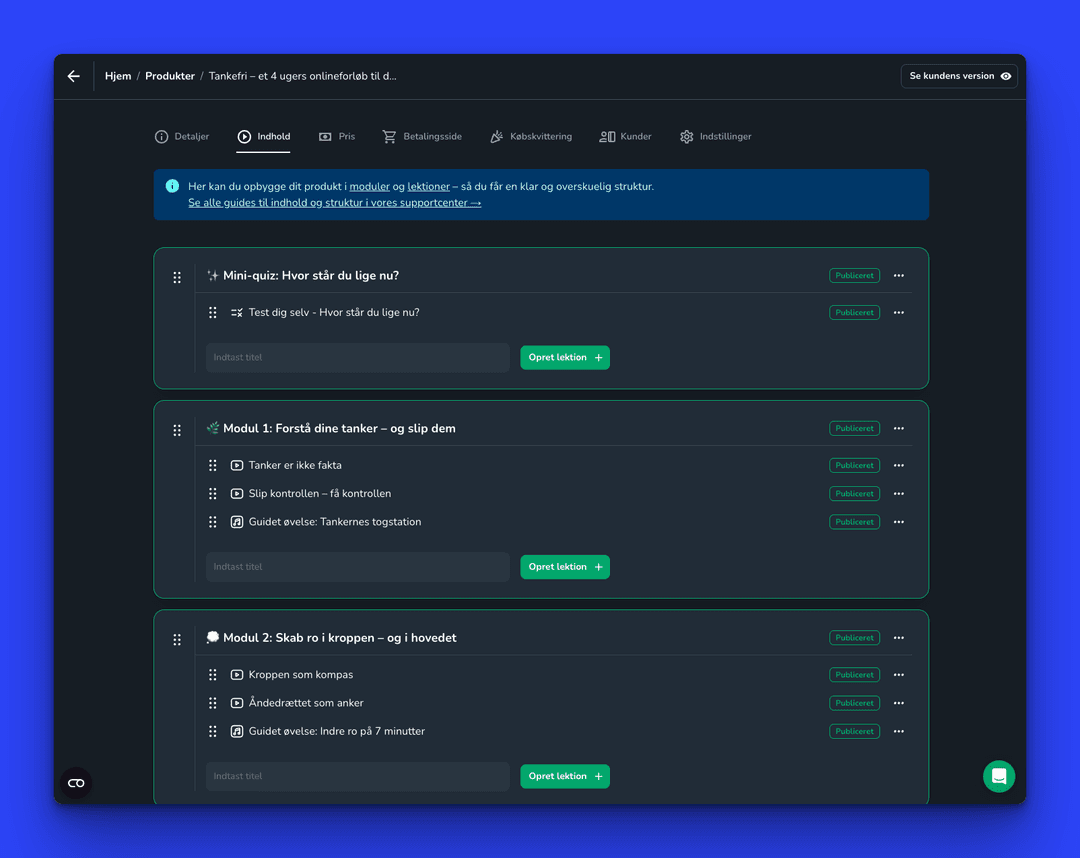
Task: Click the round icon in bottom-left corner
Action: (x=76, y=783)
